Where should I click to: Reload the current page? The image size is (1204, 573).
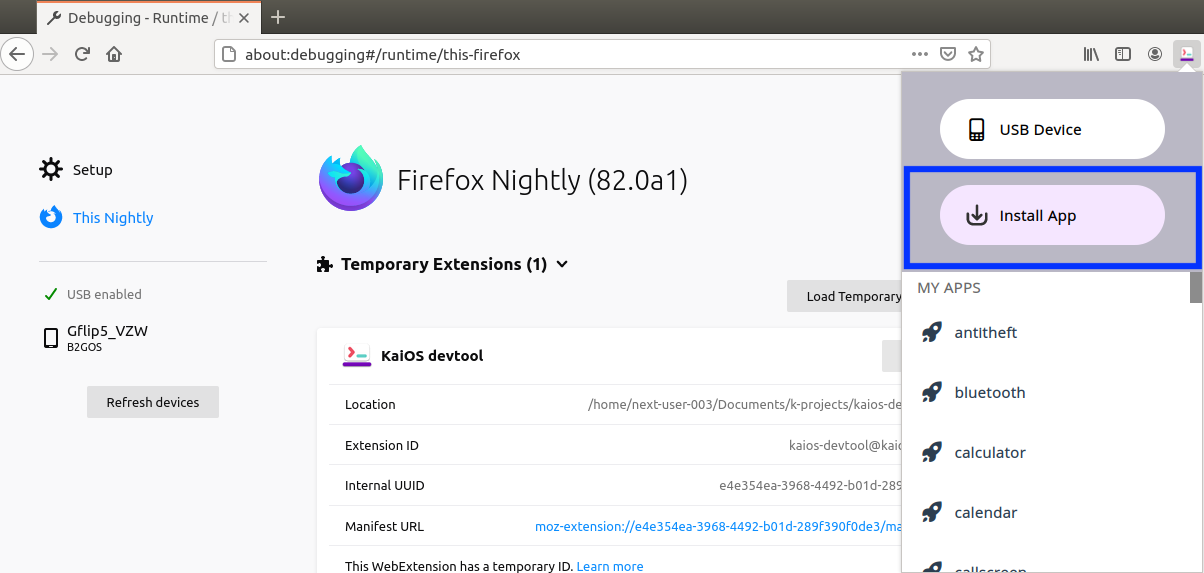point(83,54)
